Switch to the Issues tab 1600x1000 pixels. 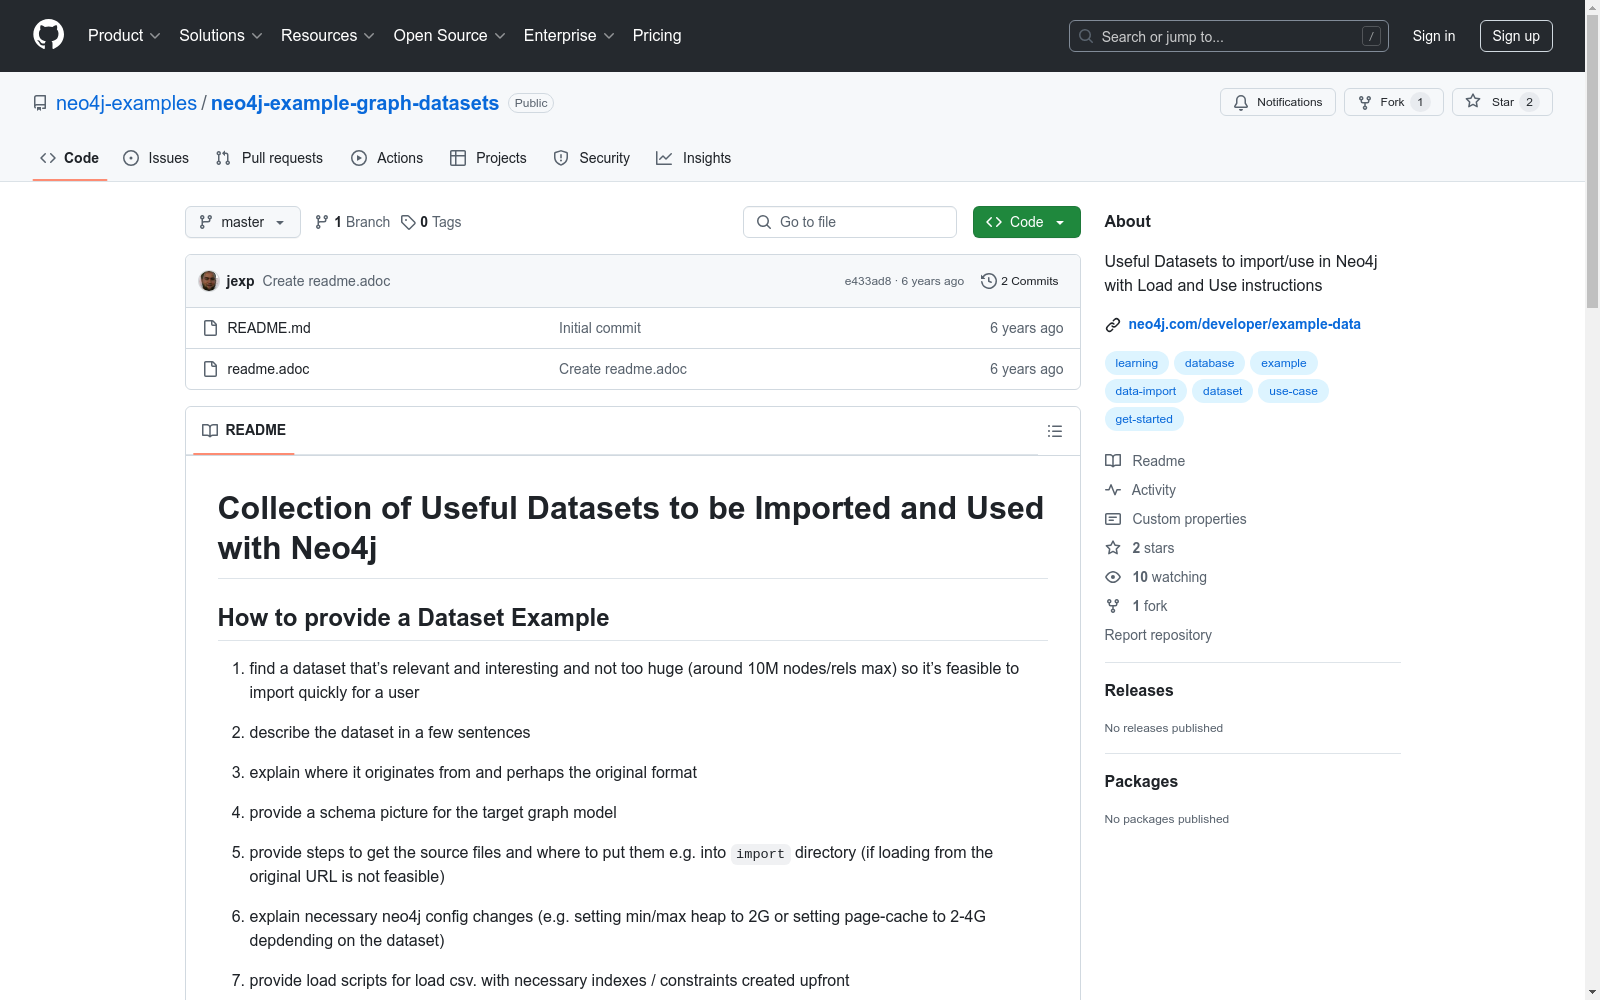tap(156, 158)
